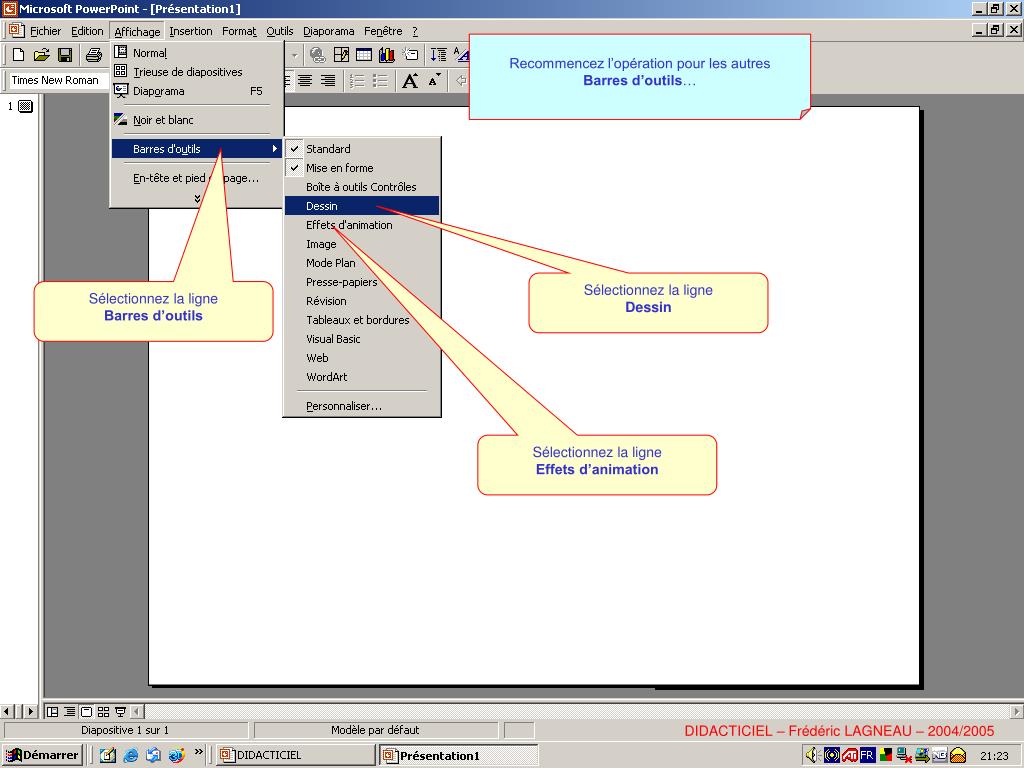Click the Numbered list icon
The image size is (1024, 768).
357,80
